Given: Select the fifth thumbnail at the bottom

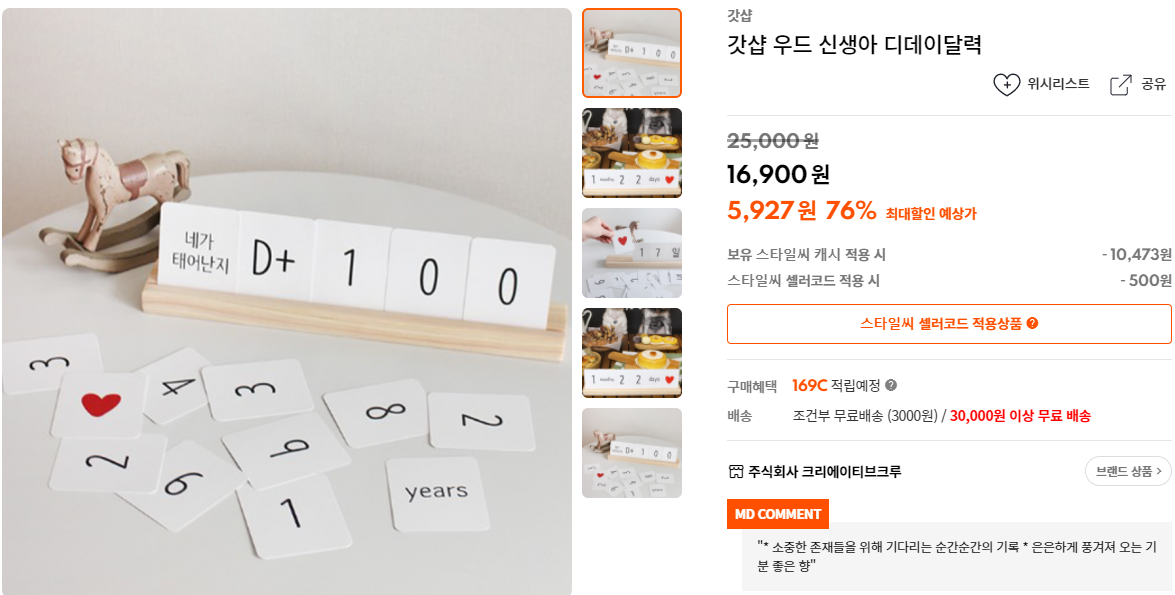Looking at the screenshot, I should 632,453.
